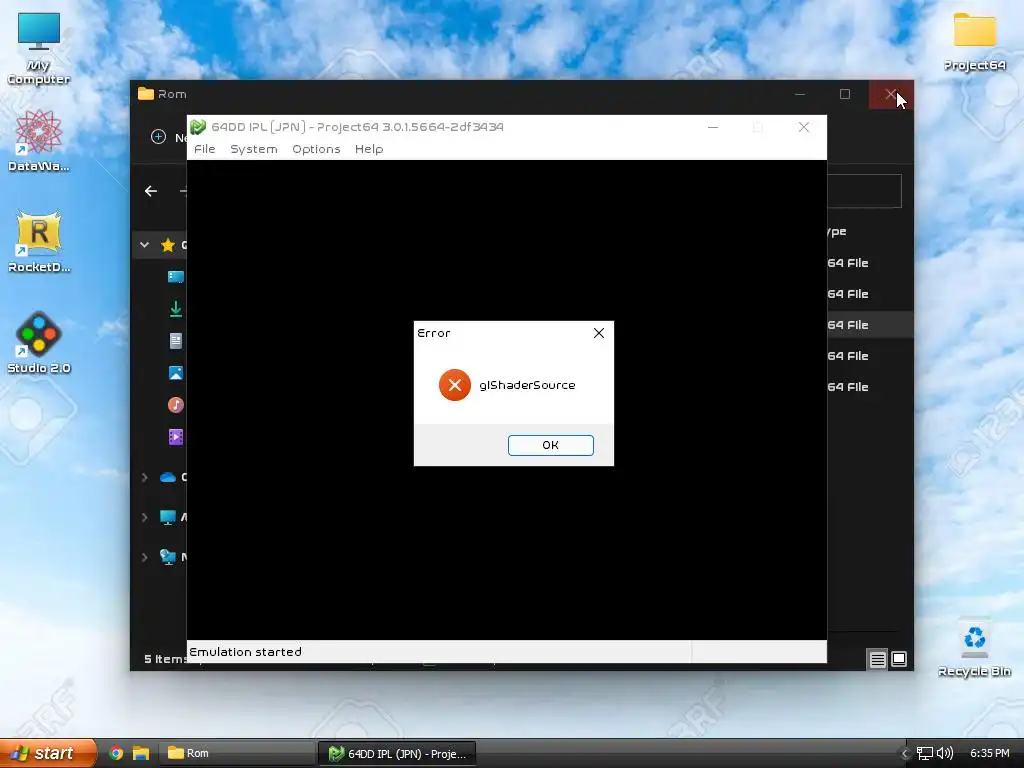Expand the This PC monitor tree node
1024x768 pixels.
click(x=144, y=517)
